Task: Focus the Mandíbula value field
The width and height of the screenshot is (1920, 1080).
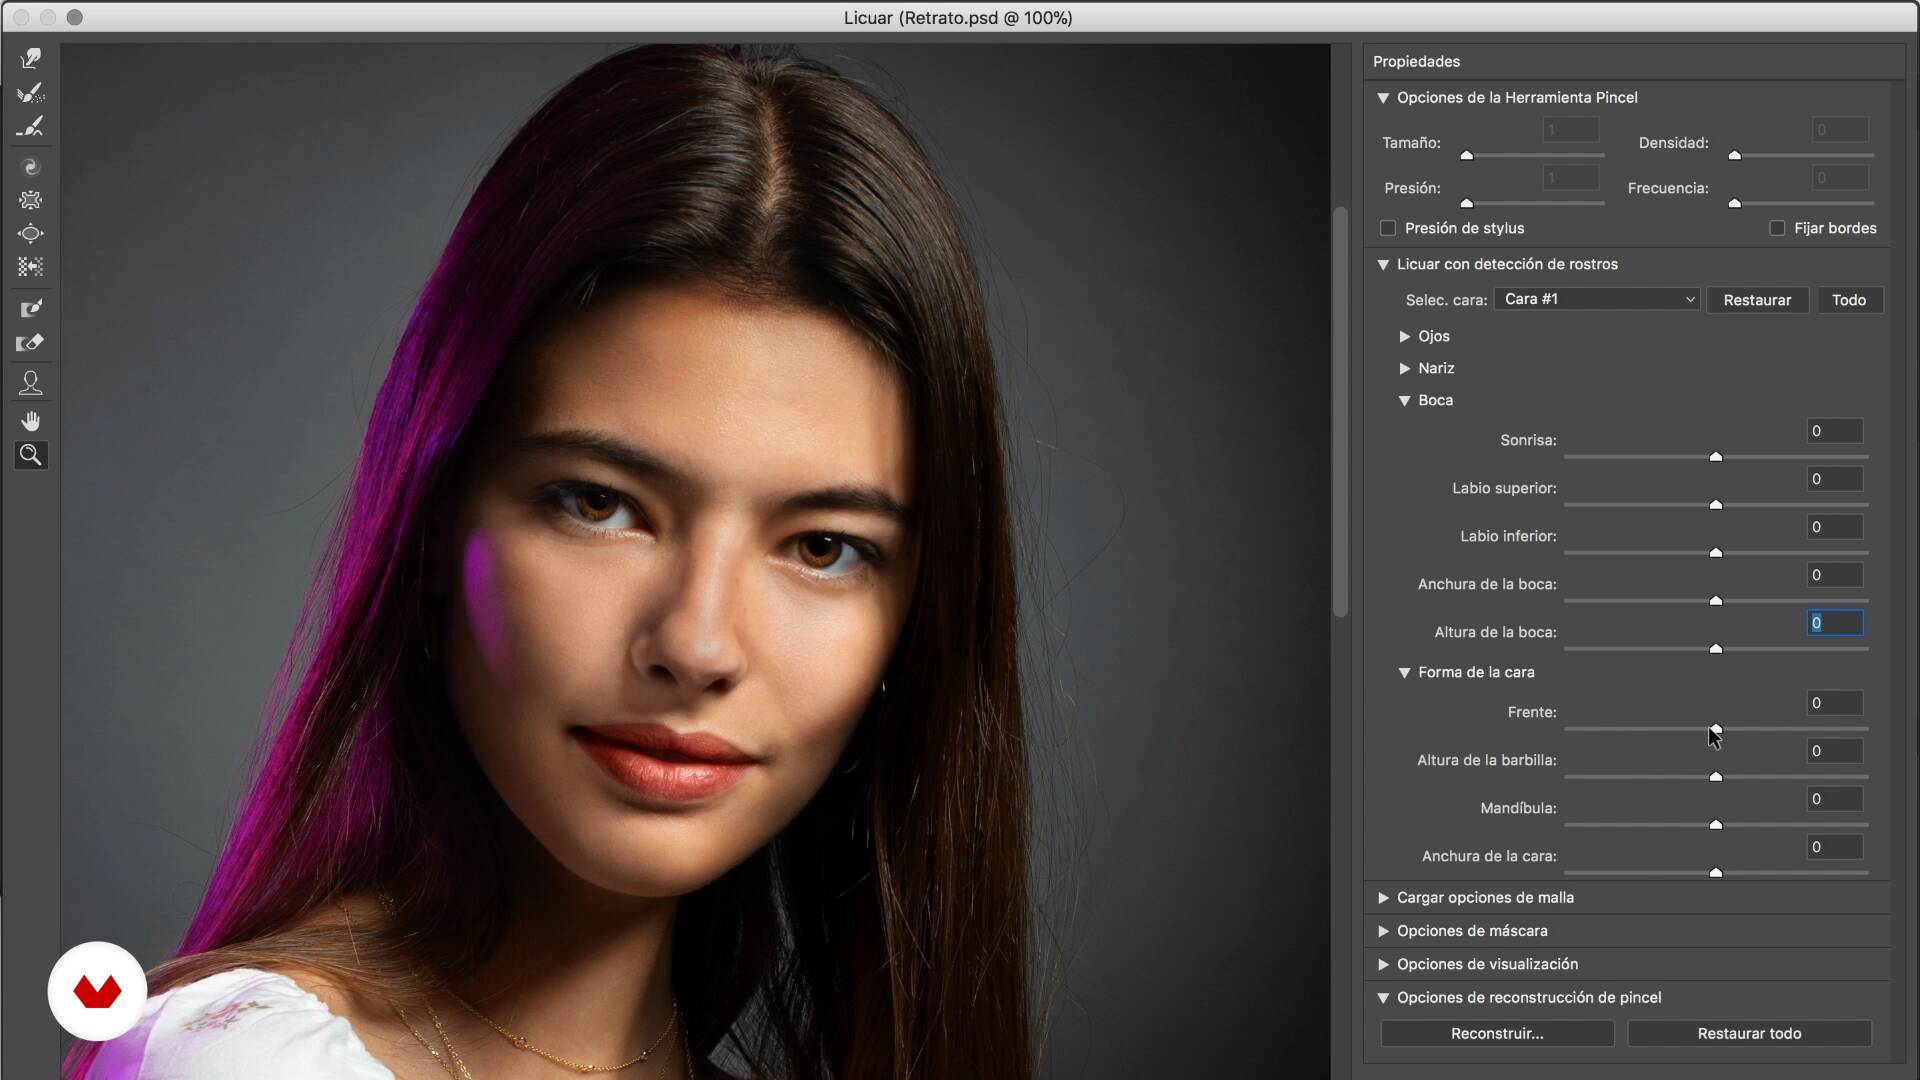Action: click(1835, 799)
